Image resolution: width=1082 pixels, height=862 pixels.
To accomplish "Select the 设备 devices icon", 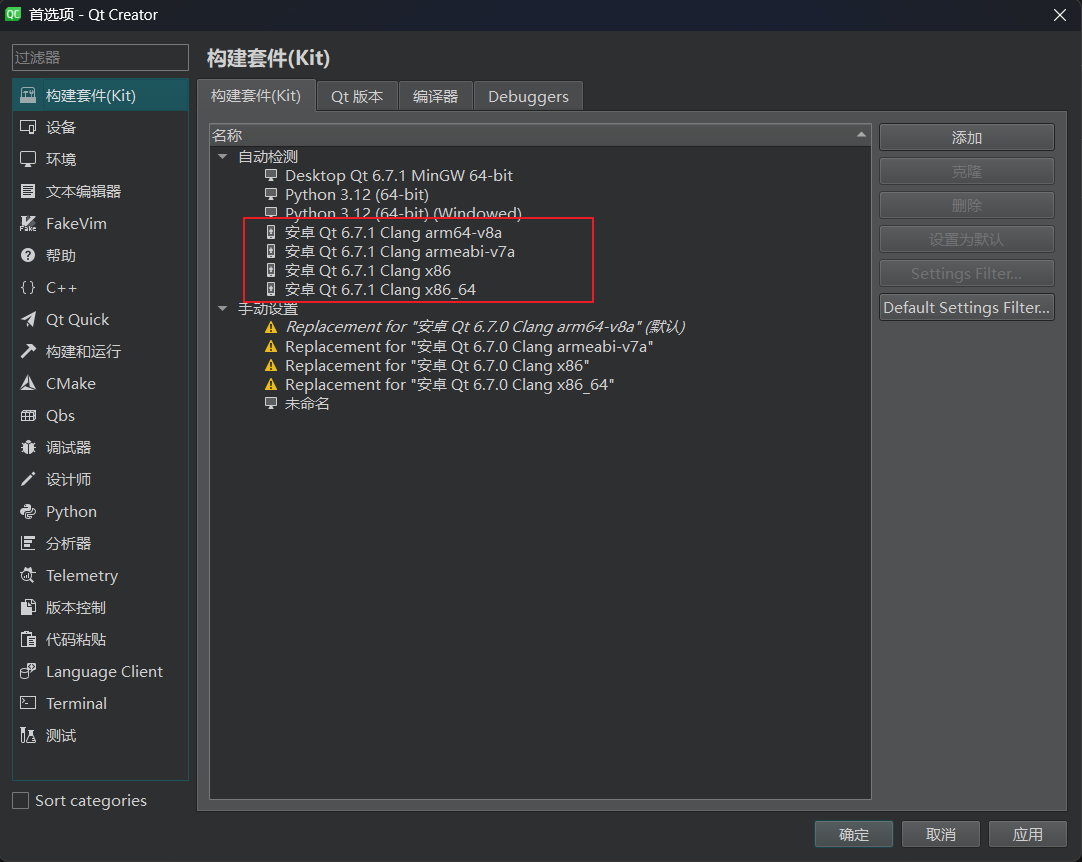I will click(28, 127).
